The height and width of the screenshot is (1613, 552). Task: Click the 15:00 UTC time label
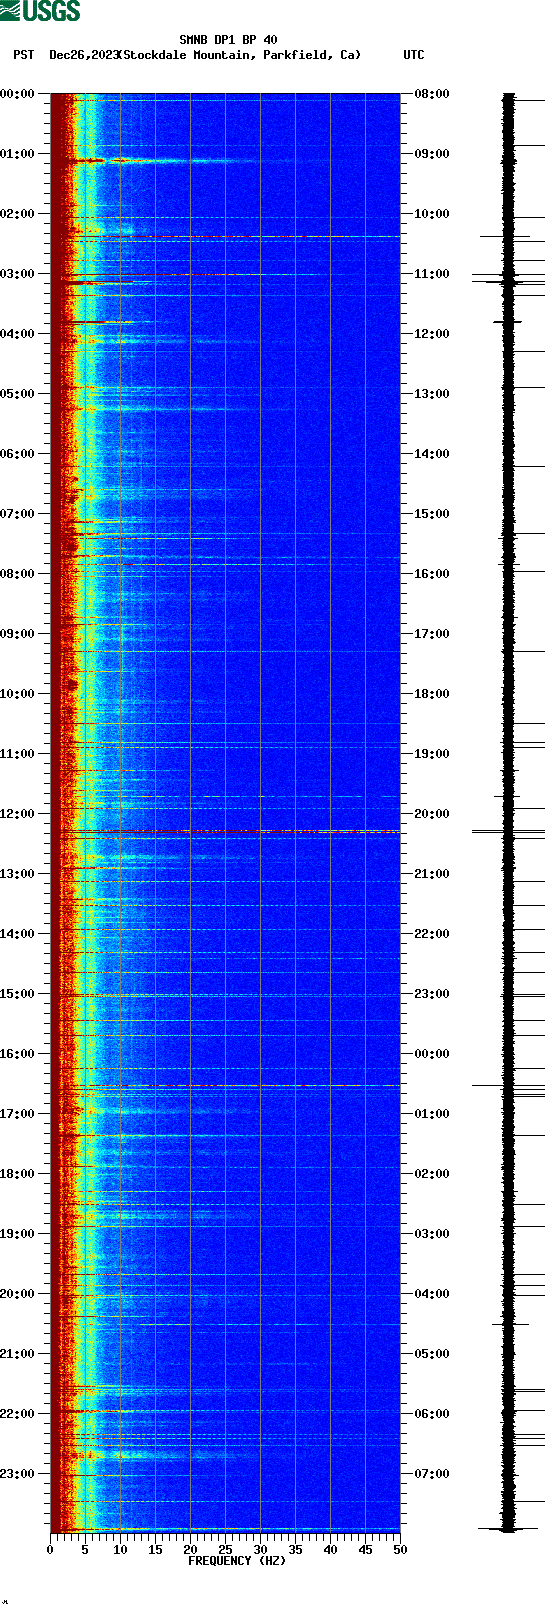[432, 514]
